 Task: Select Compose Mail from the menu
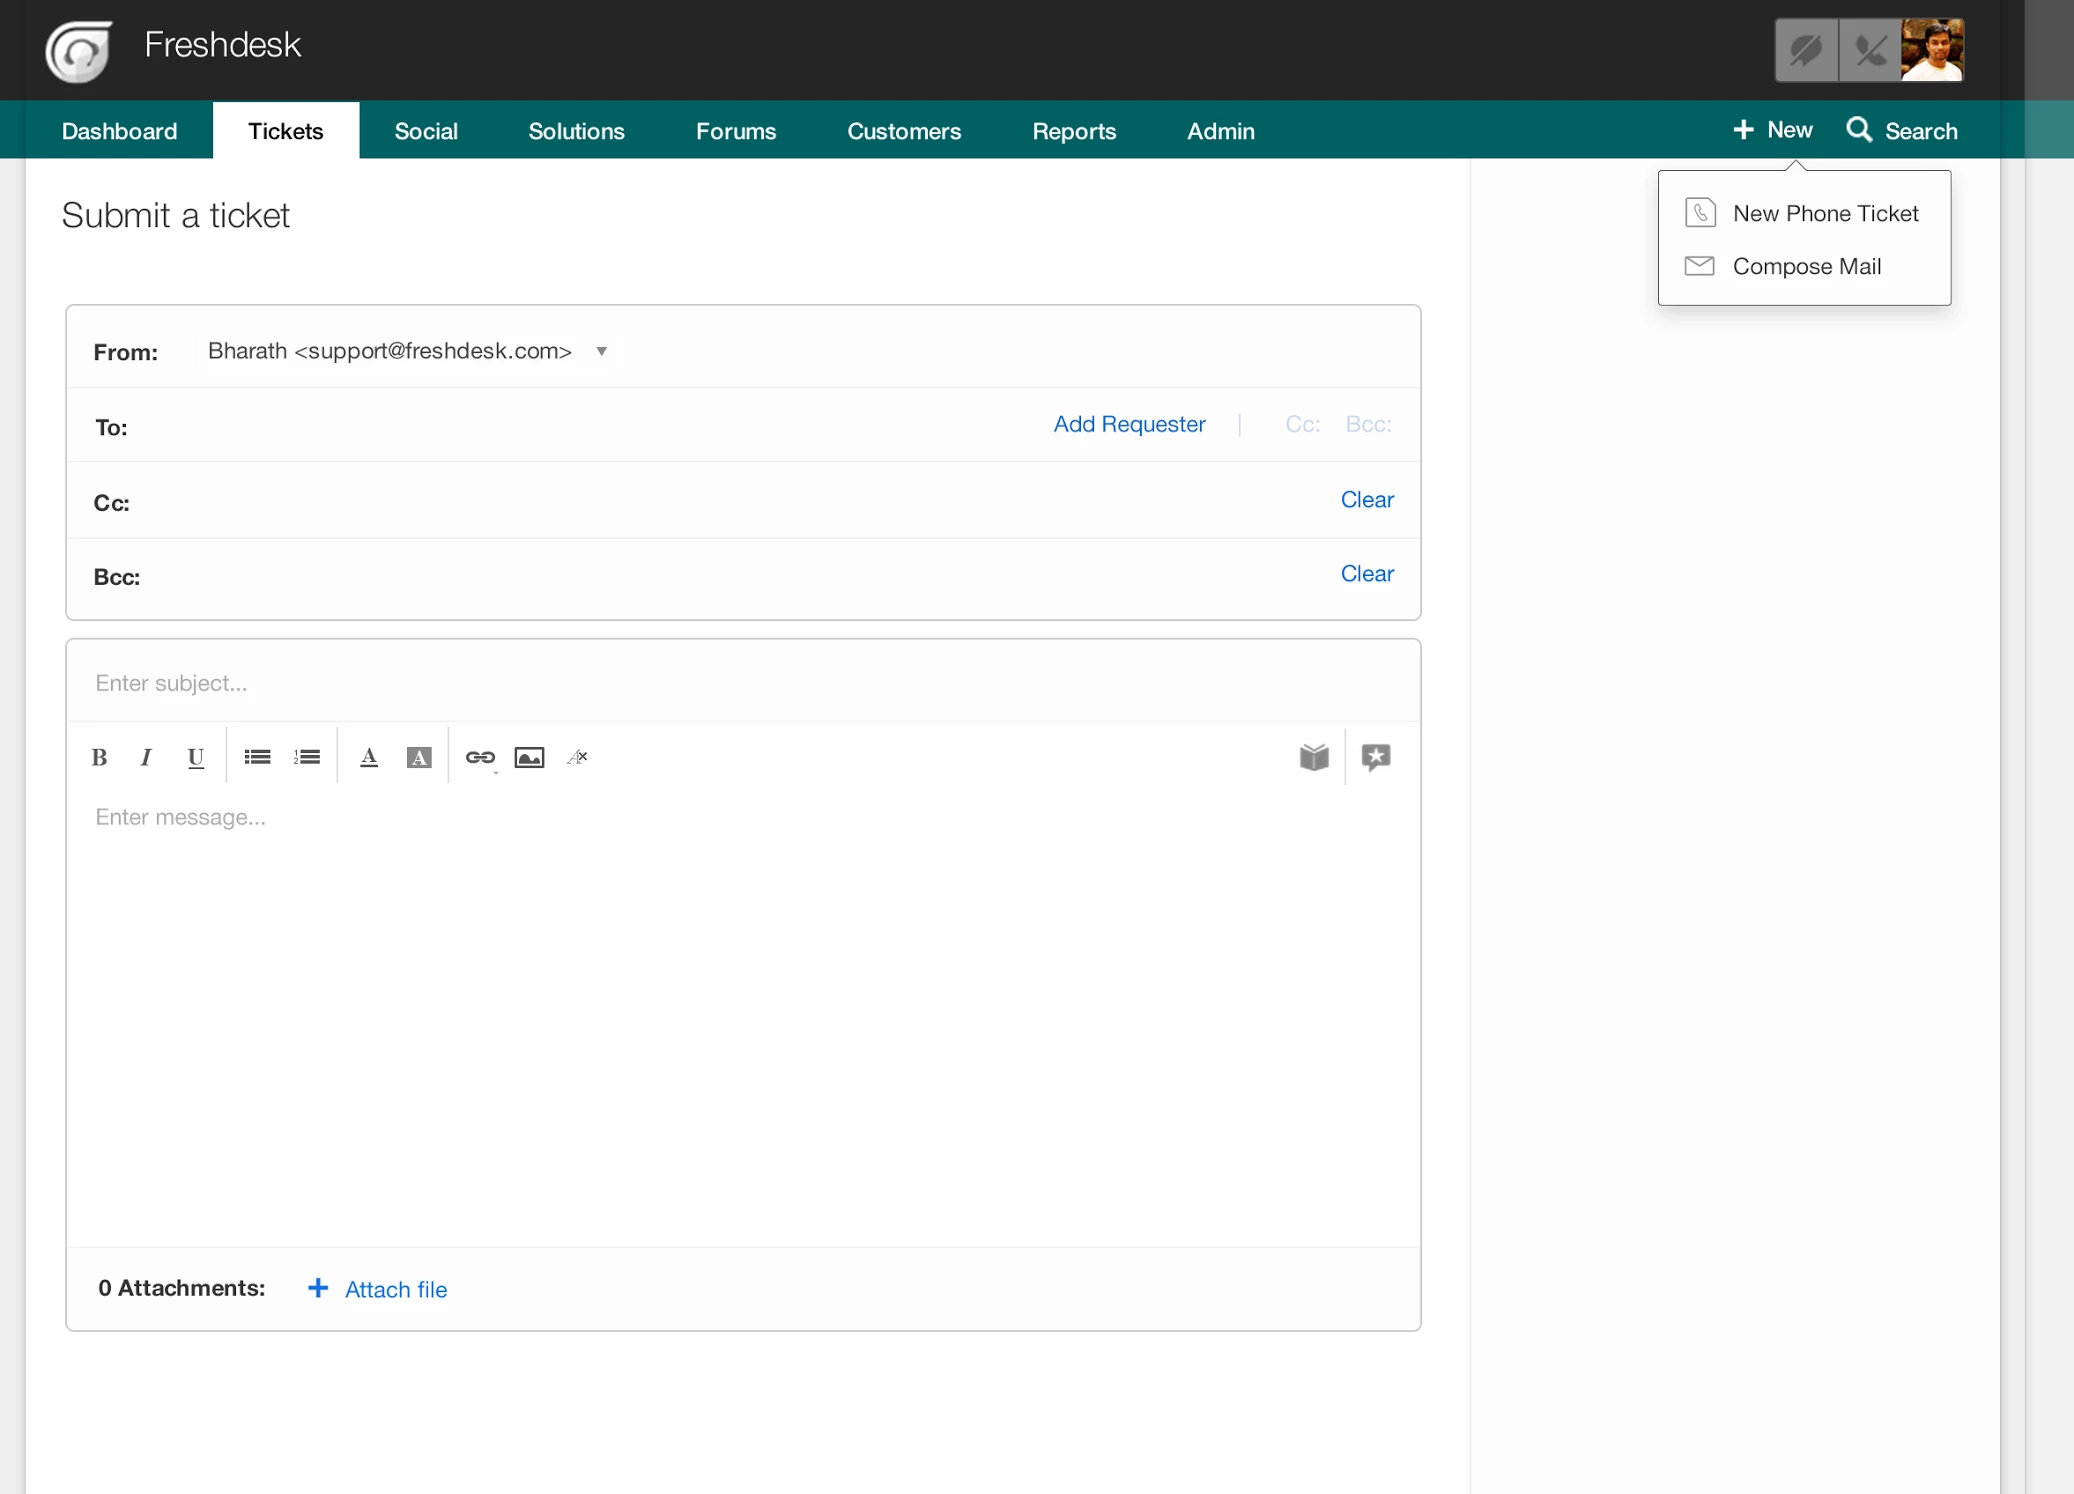(x=1806, y=266)
